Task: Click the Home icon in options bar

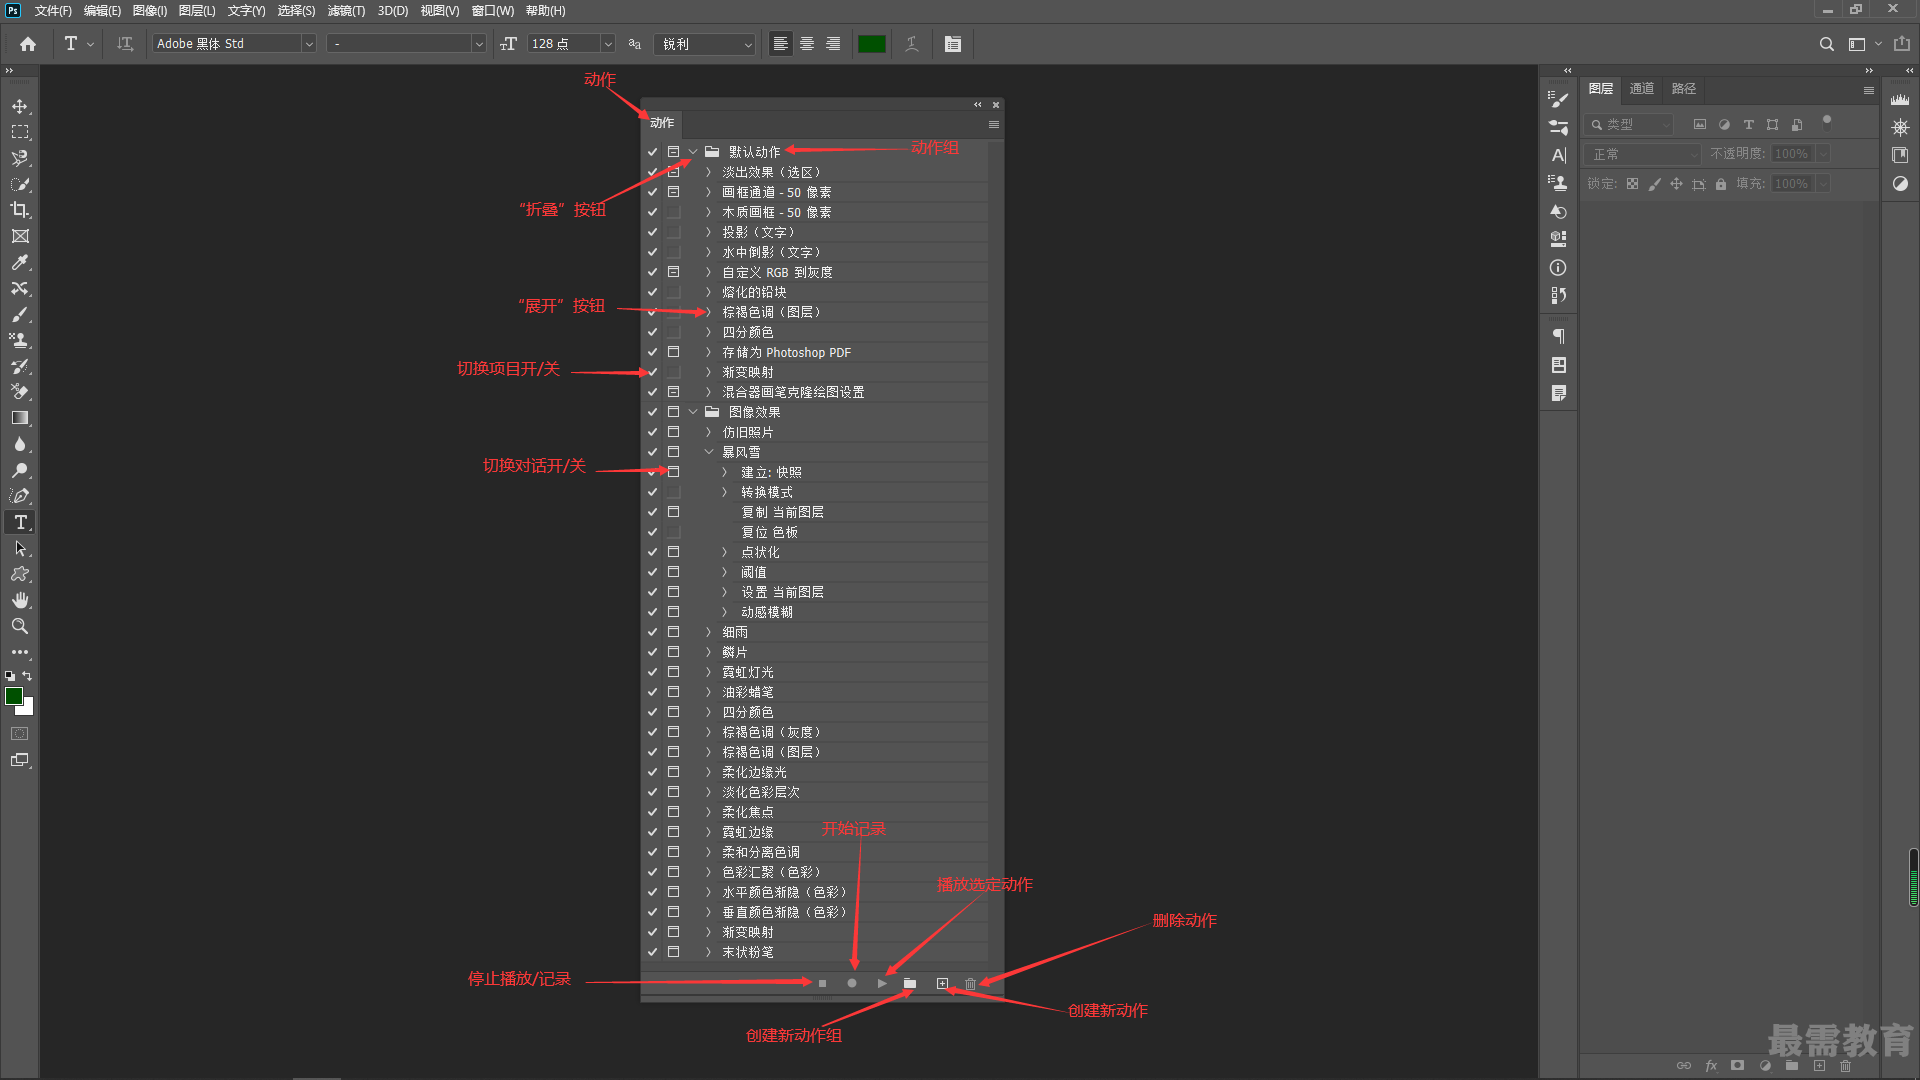Action: click(x=28, y=44)
